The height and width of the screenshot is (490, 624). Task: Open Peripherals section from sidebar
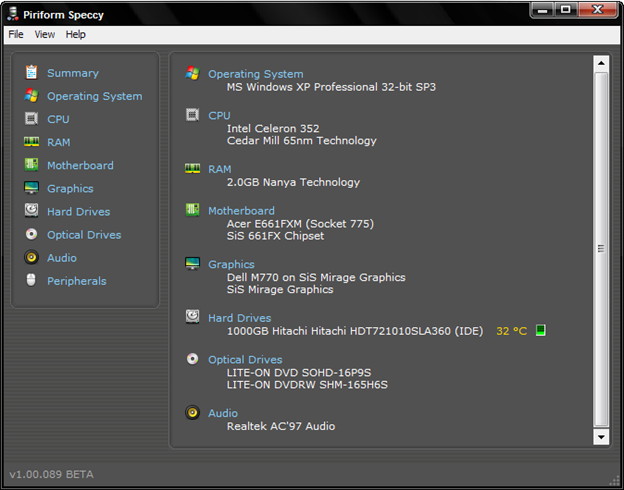click(x=76, y=281)
